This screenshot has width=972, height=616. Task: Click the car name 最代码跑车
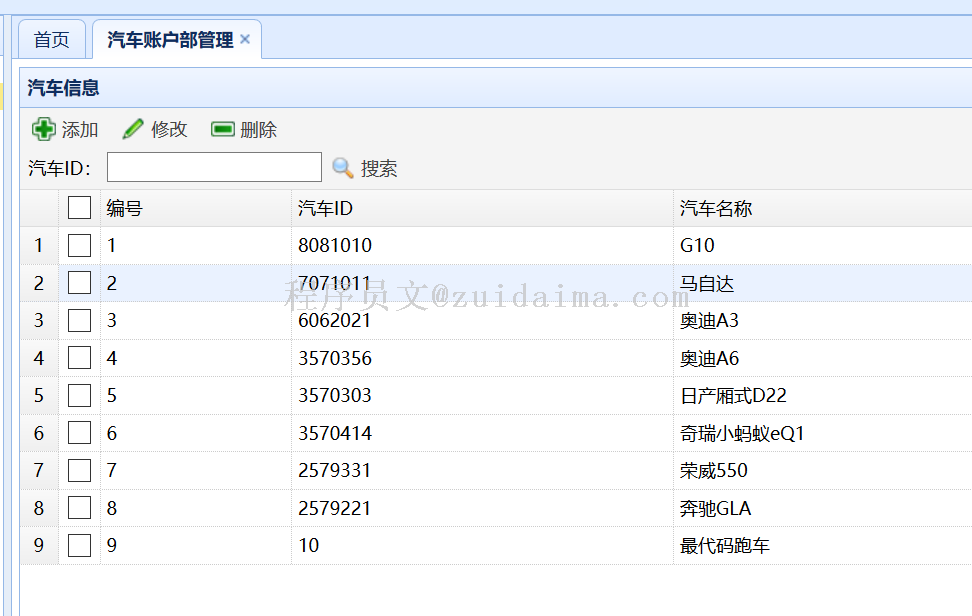[725, 546]
